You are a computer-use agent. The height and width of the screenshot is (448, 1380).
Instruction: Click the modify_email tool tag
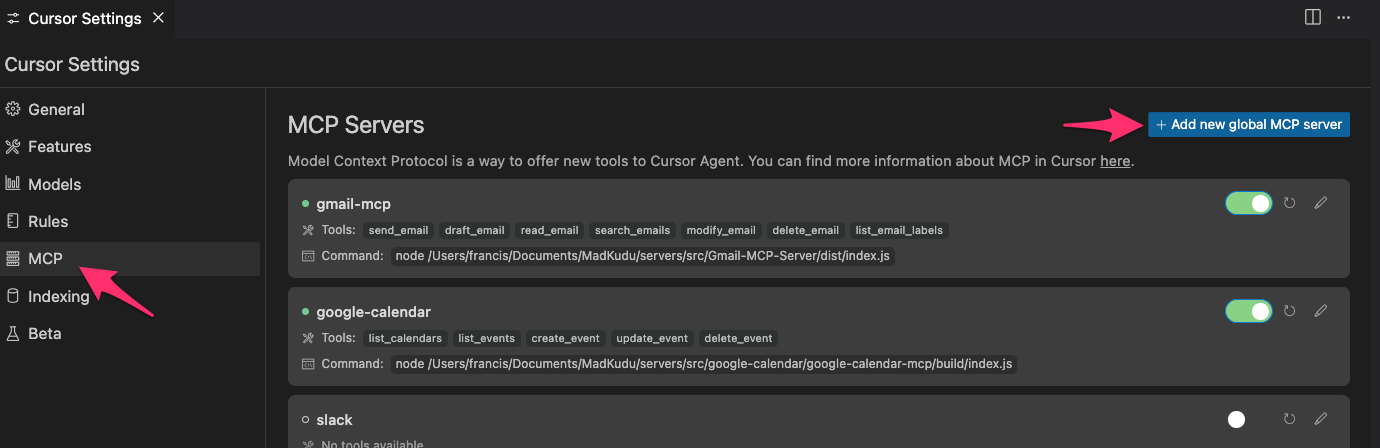pyautogui.click(x=722, y=230)
